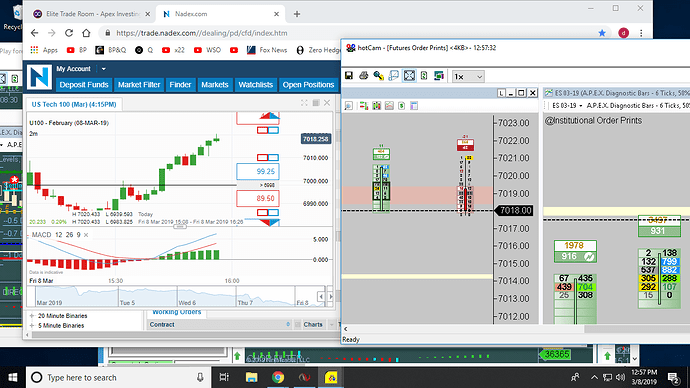690x388 pixels.
Task: Click the browser forward arrow
Action: [x=51, y=33]
